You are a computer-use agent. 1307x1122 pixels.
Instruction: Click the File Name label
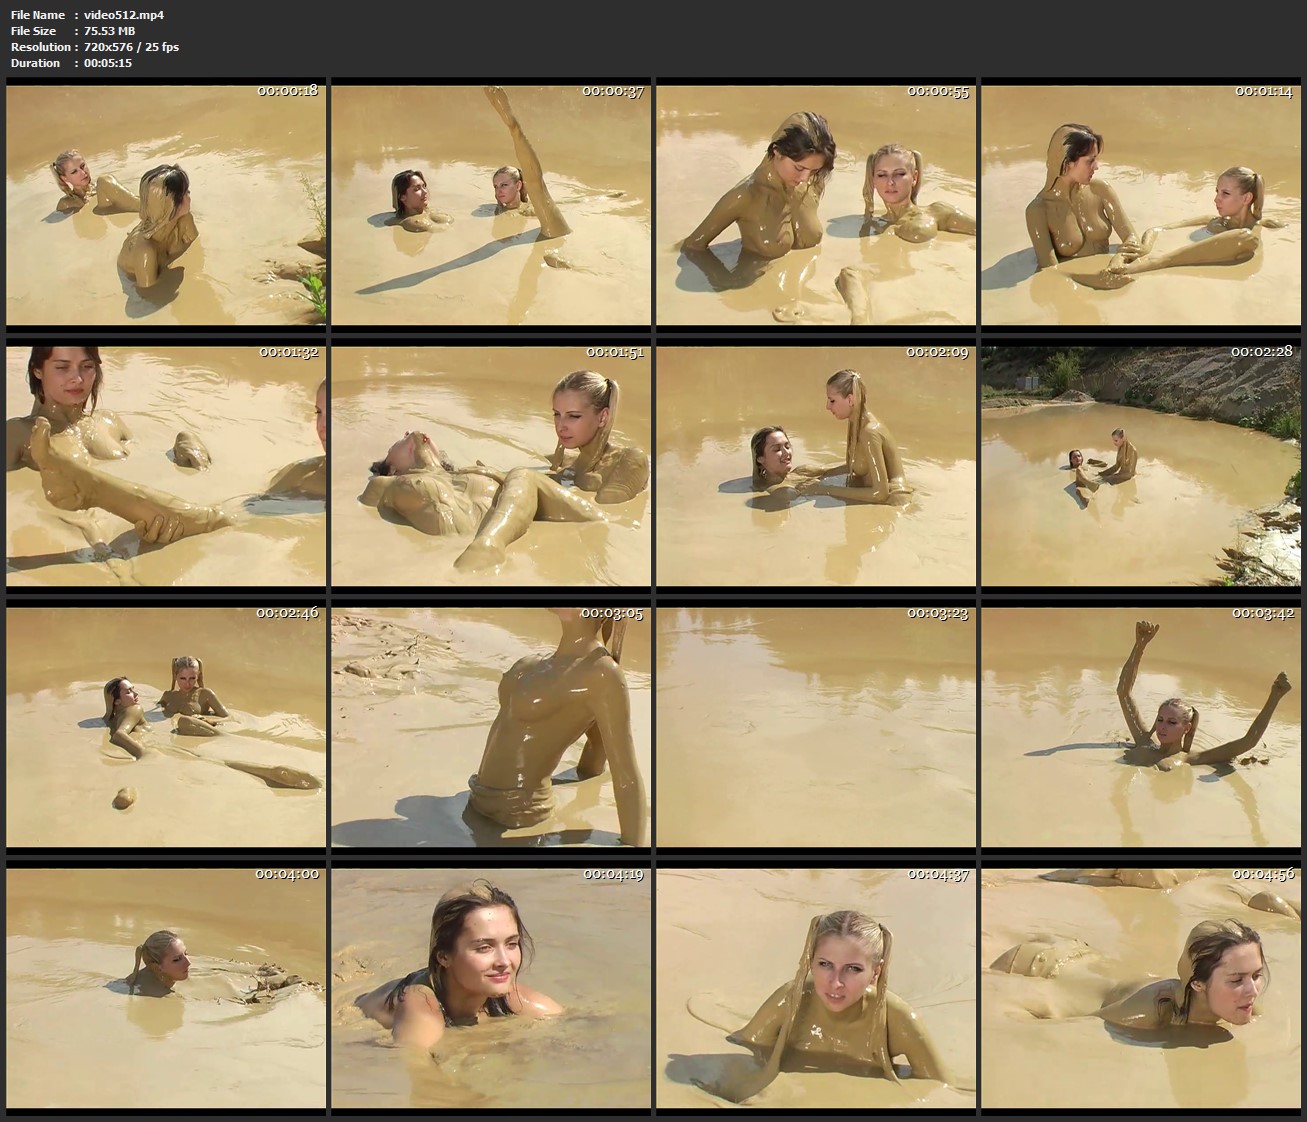(38, 15)
